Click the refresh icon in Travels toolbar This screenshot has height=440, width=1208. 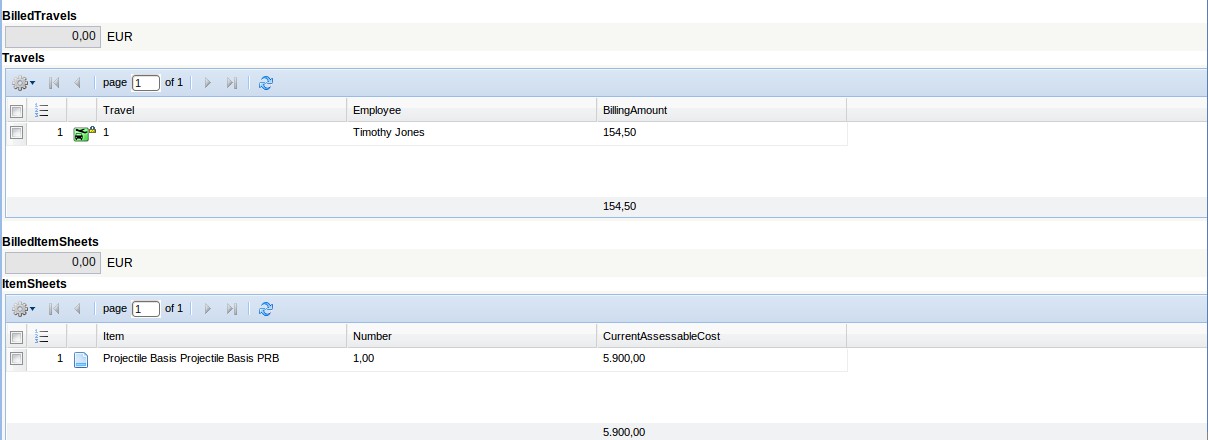(265, 83)
